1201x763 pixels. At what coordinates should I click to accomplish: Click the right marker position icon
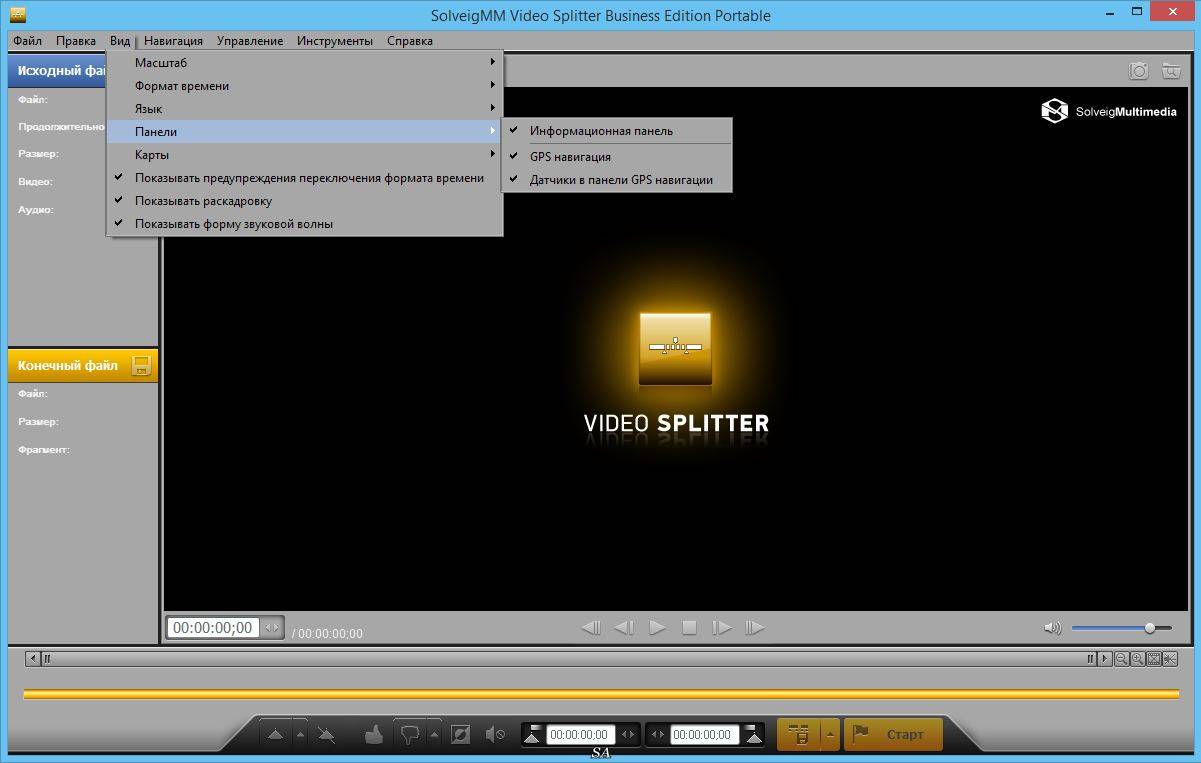point(754,735)
